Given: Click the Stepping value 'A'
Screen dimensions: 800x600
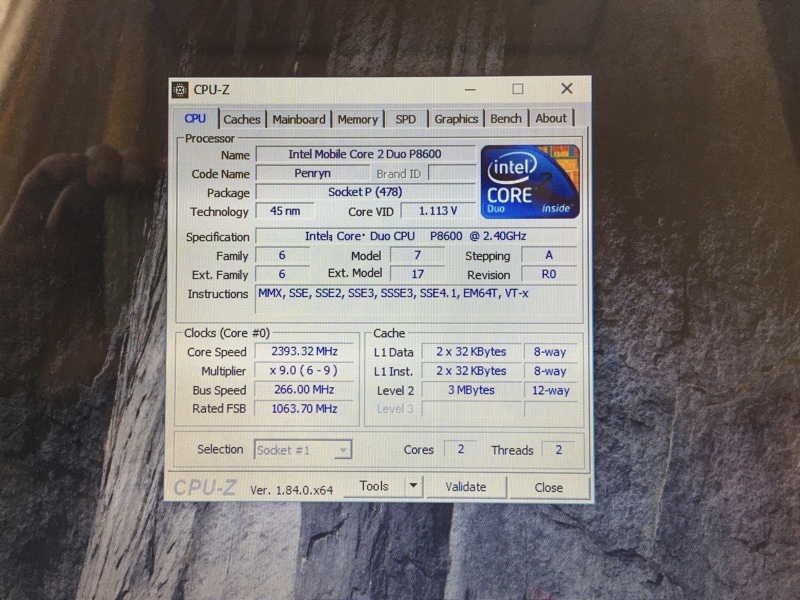Looking at the screenshot, I should coord(549,255).
